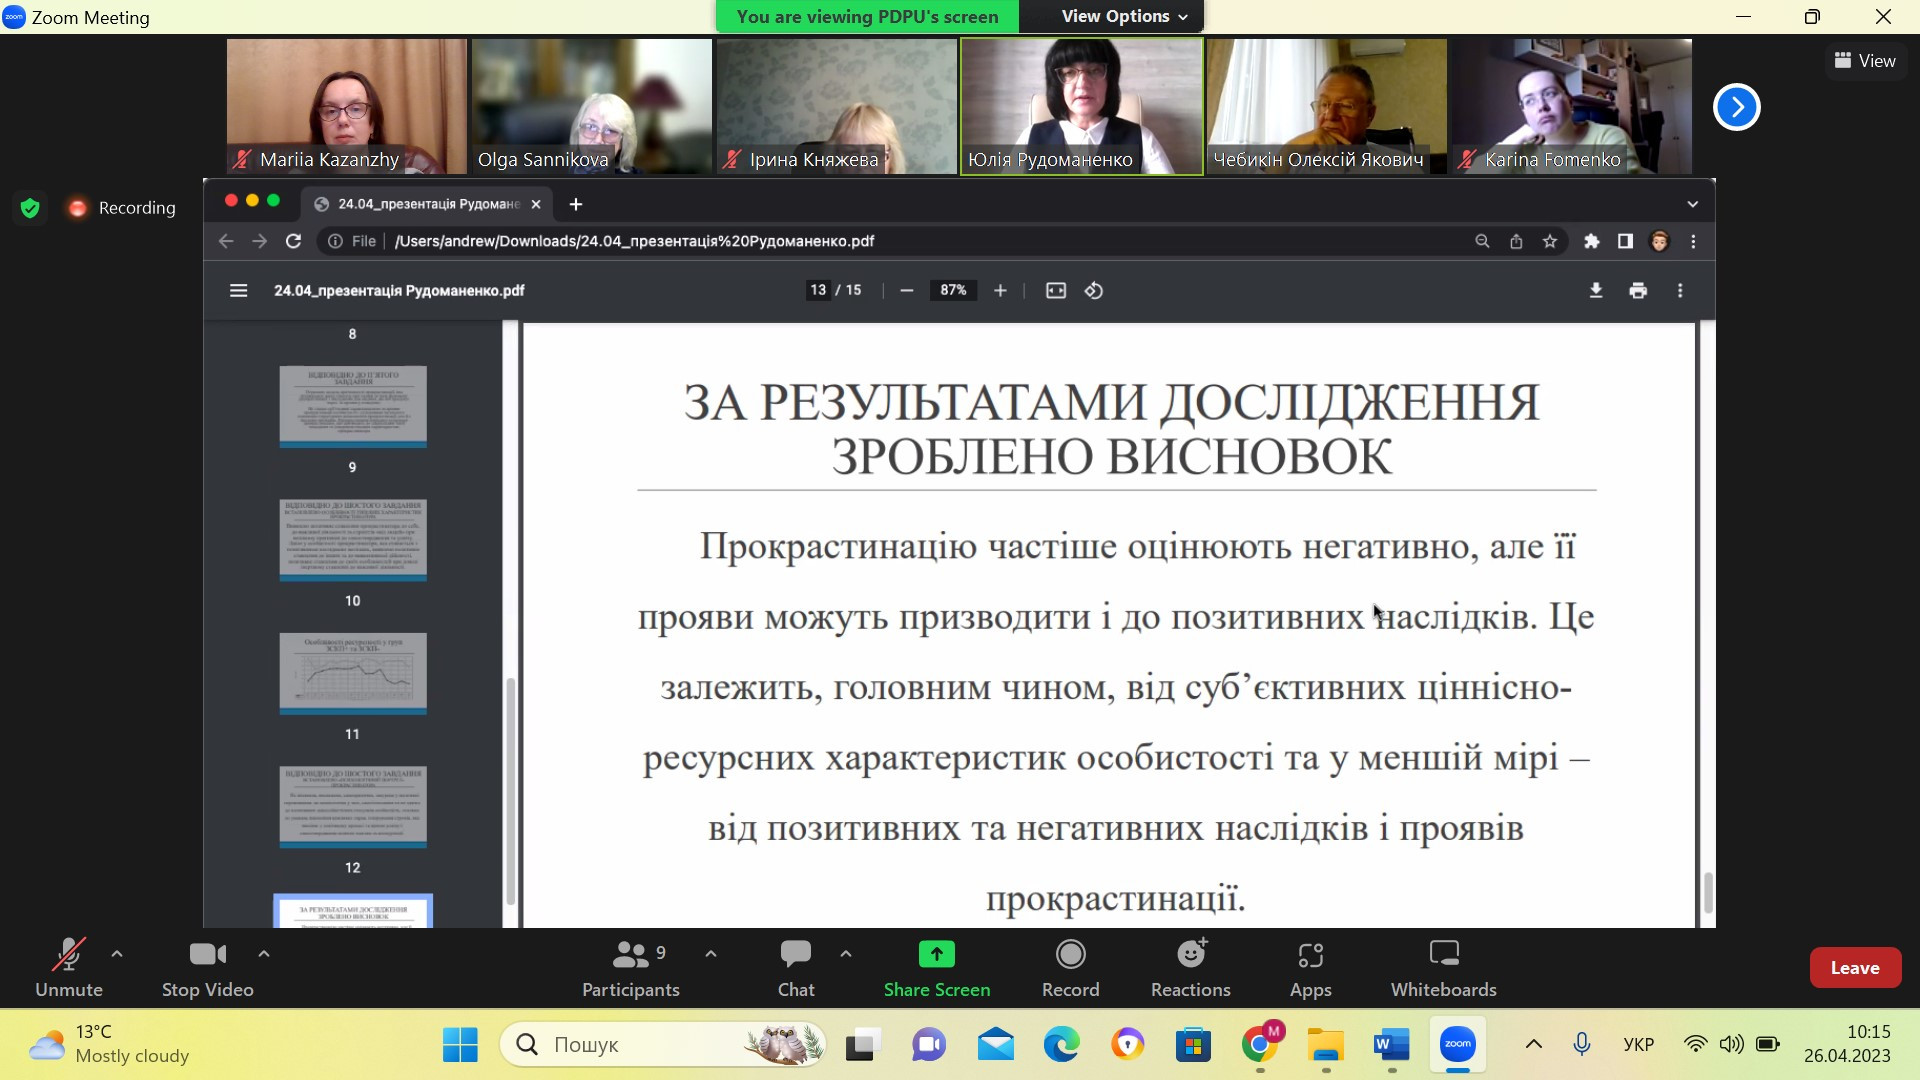The width and height of the screenshot is (1920, 1080).
Task: Open the Chat panel
Action: coord(796,967)
